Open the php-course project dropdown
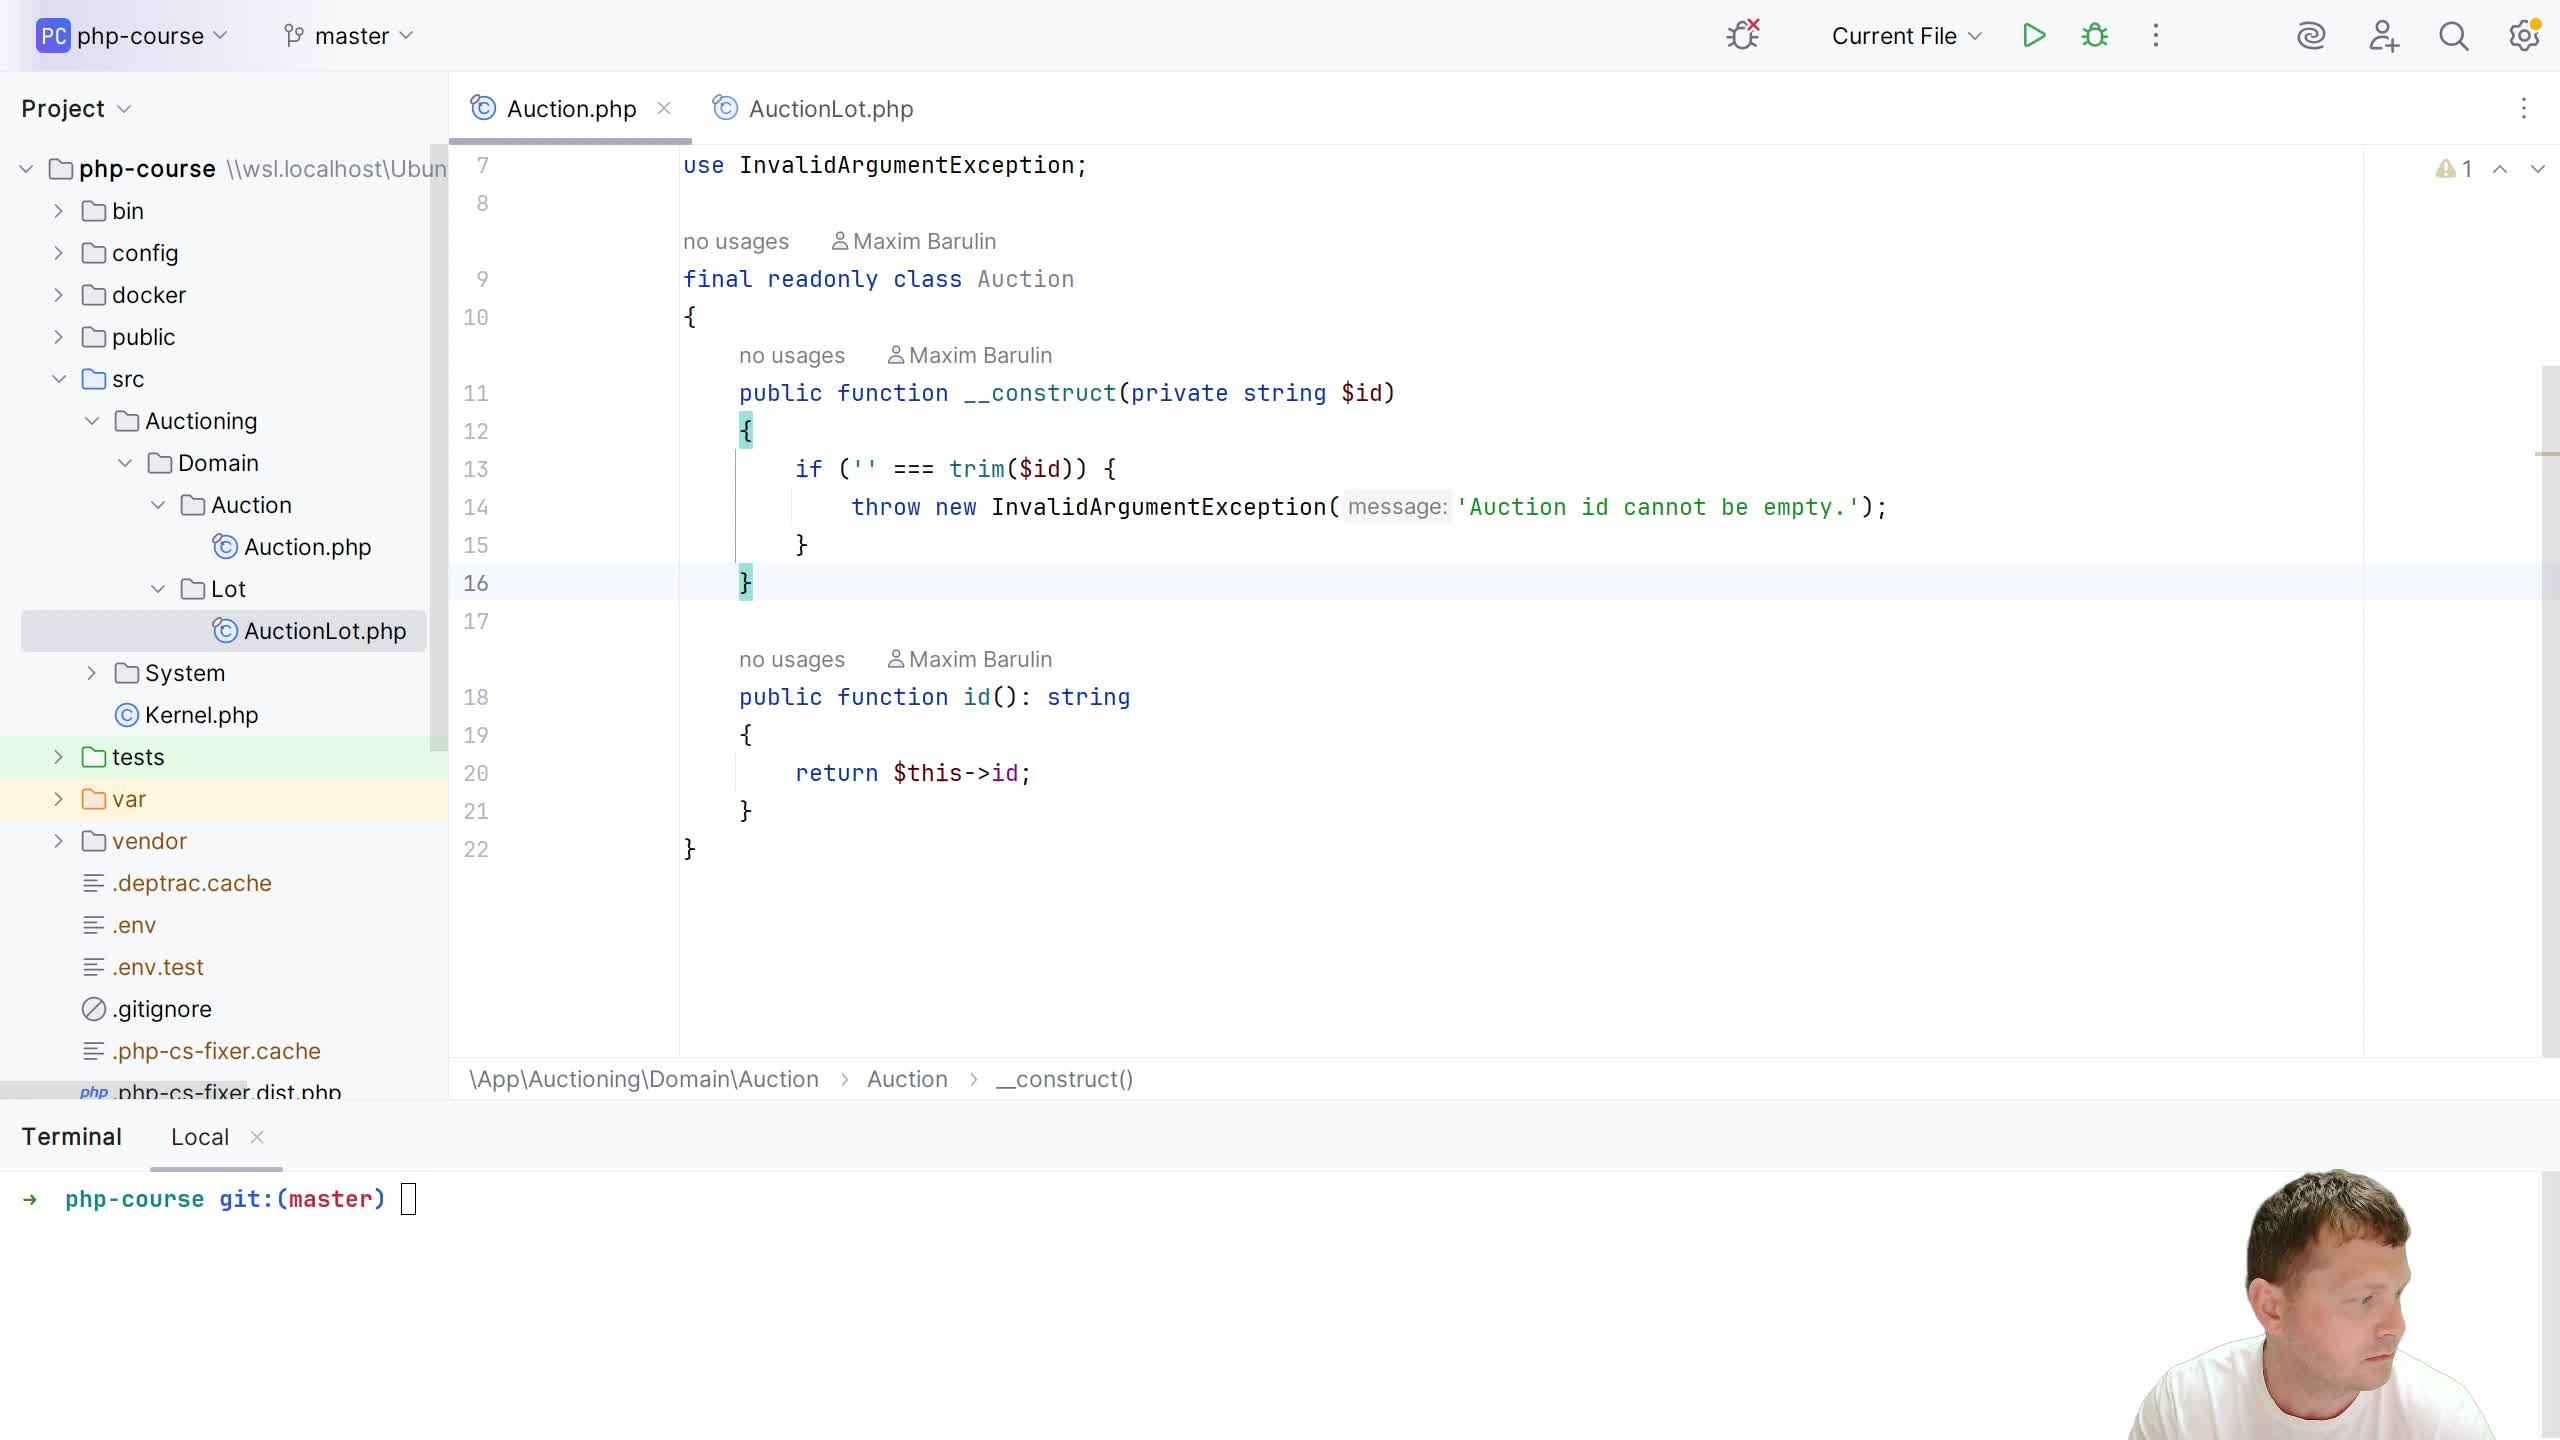Image resolution: width=2560 pixels, height=1440 pixels. (x=152, y=36)
